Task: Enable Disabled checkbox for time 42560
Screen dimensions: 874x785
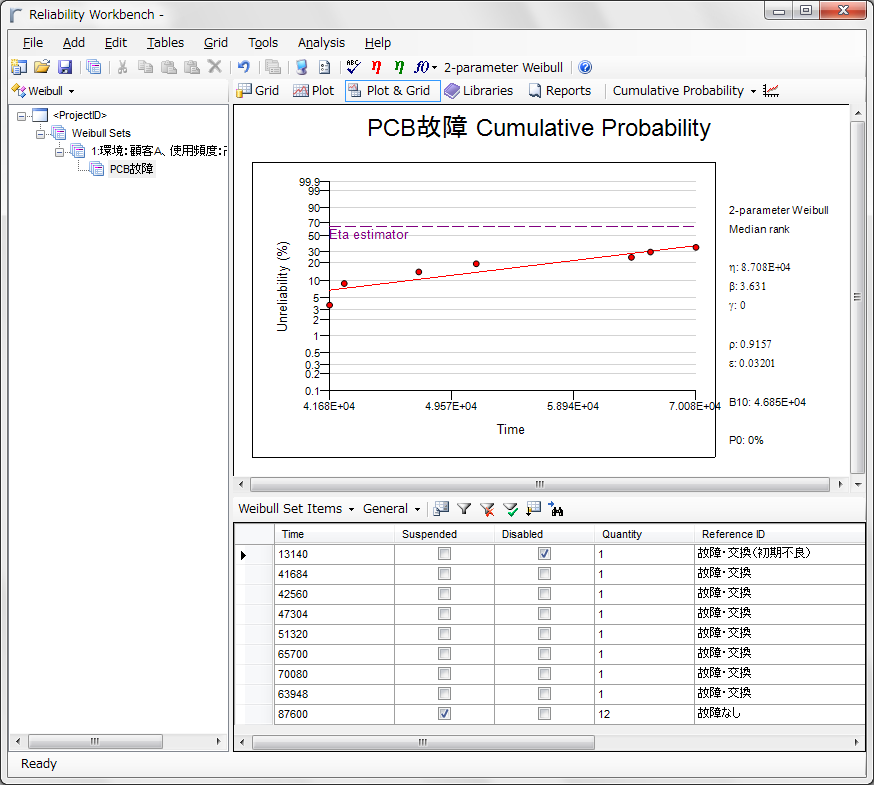Action: [545, 594]
